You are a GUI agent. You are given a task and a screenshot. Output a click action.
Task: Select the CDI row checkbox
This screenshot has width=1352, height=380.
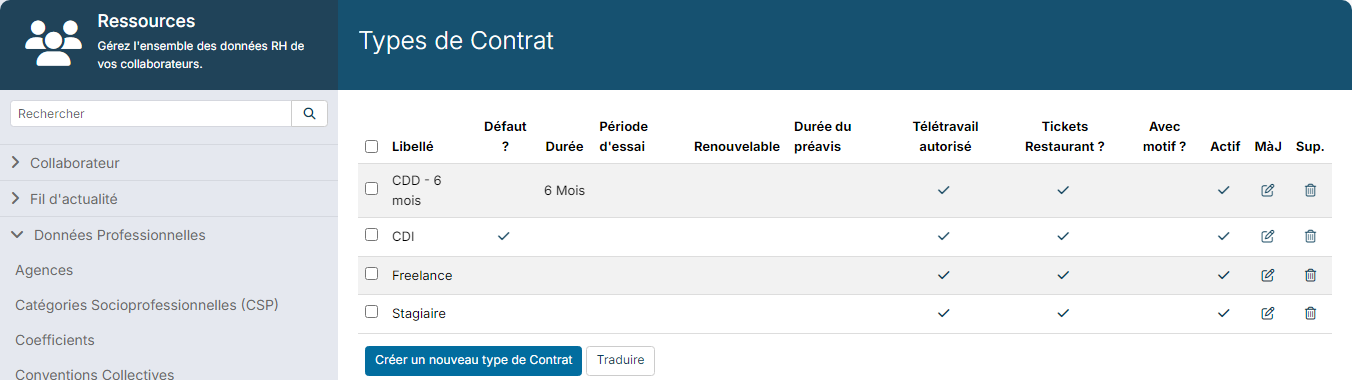pos(372,235)
